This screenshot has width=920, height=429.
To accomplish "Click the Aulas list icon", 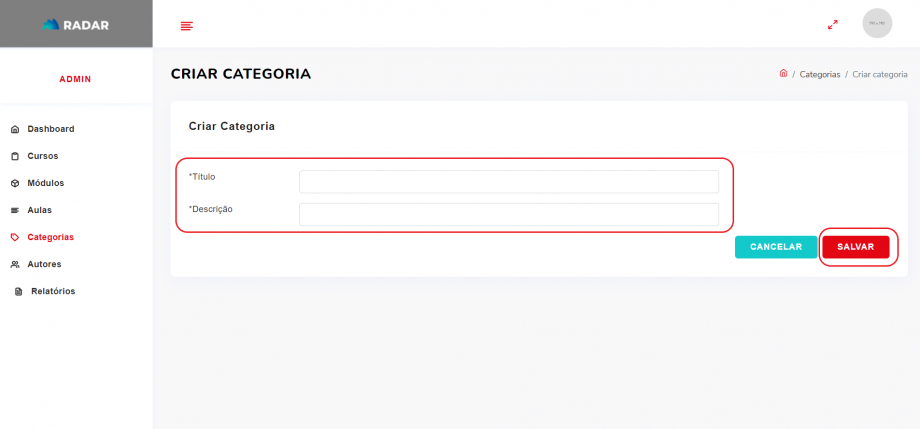I will point(15,210).
